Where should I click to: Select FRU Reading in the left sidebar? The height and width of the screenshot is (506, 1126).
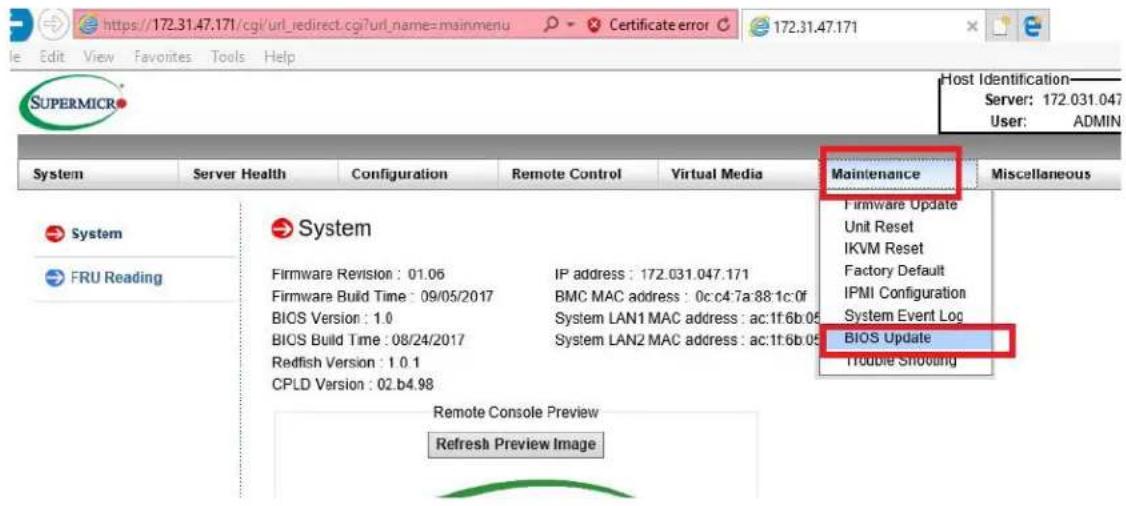tap(116, 278)
